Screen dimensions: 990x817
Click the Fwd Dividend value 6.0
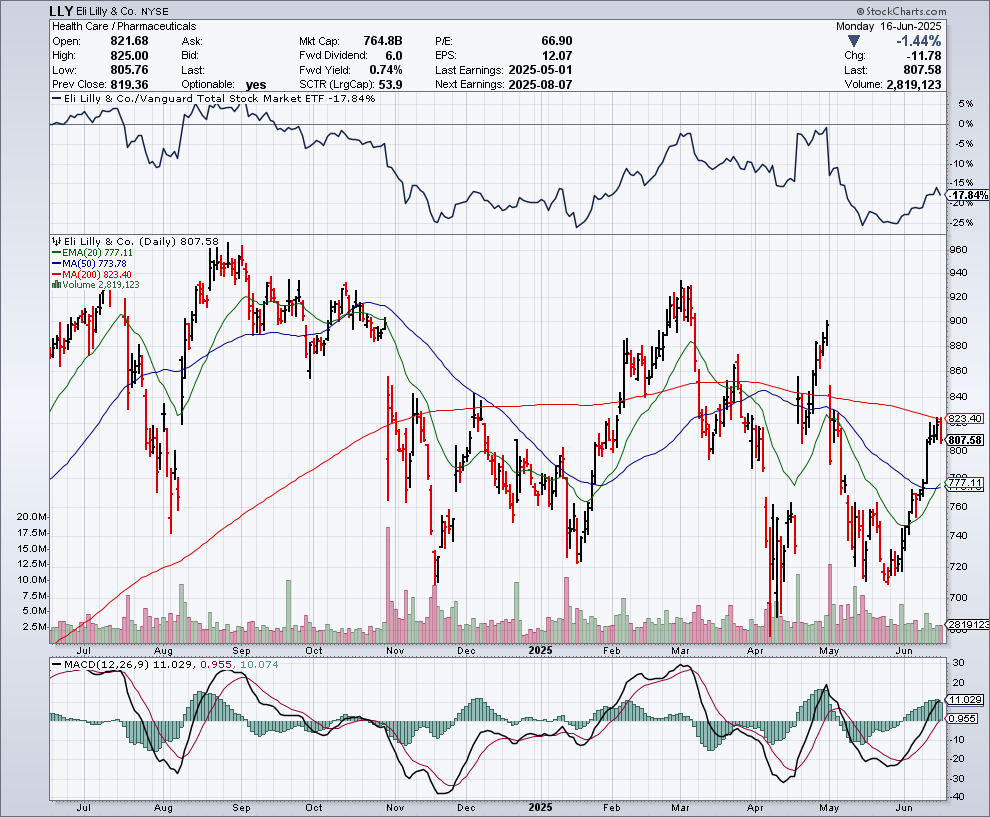tap(393, 56)
